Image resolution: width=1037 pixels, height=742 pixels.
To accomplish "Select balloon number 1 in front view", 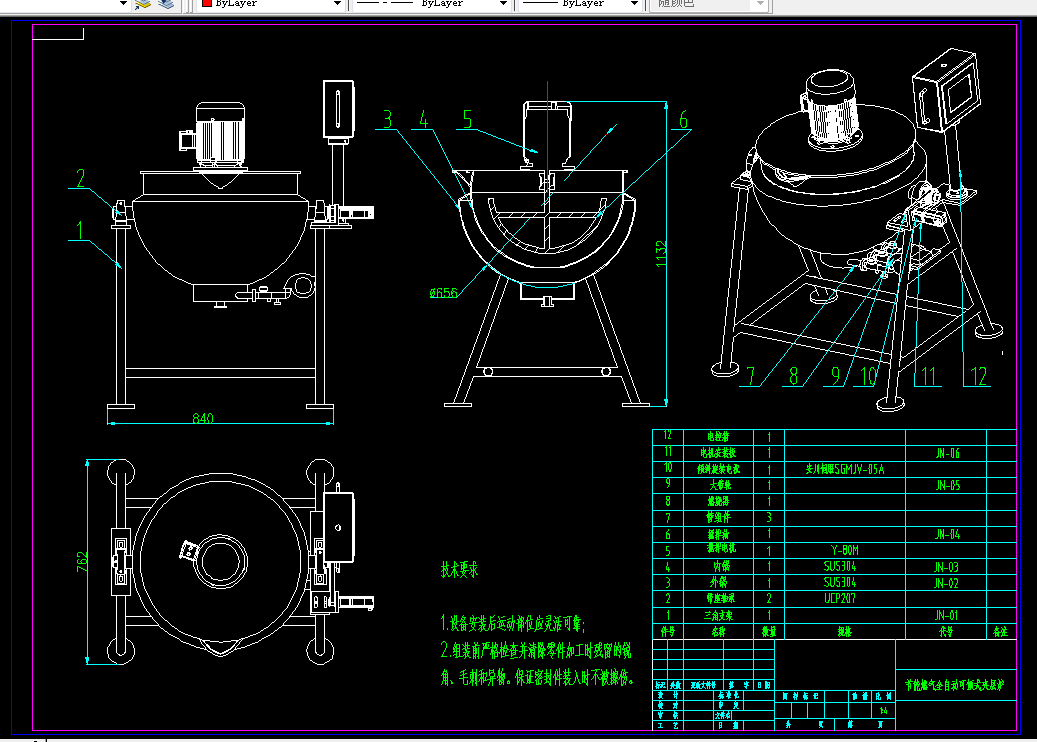I will point(80,230).
